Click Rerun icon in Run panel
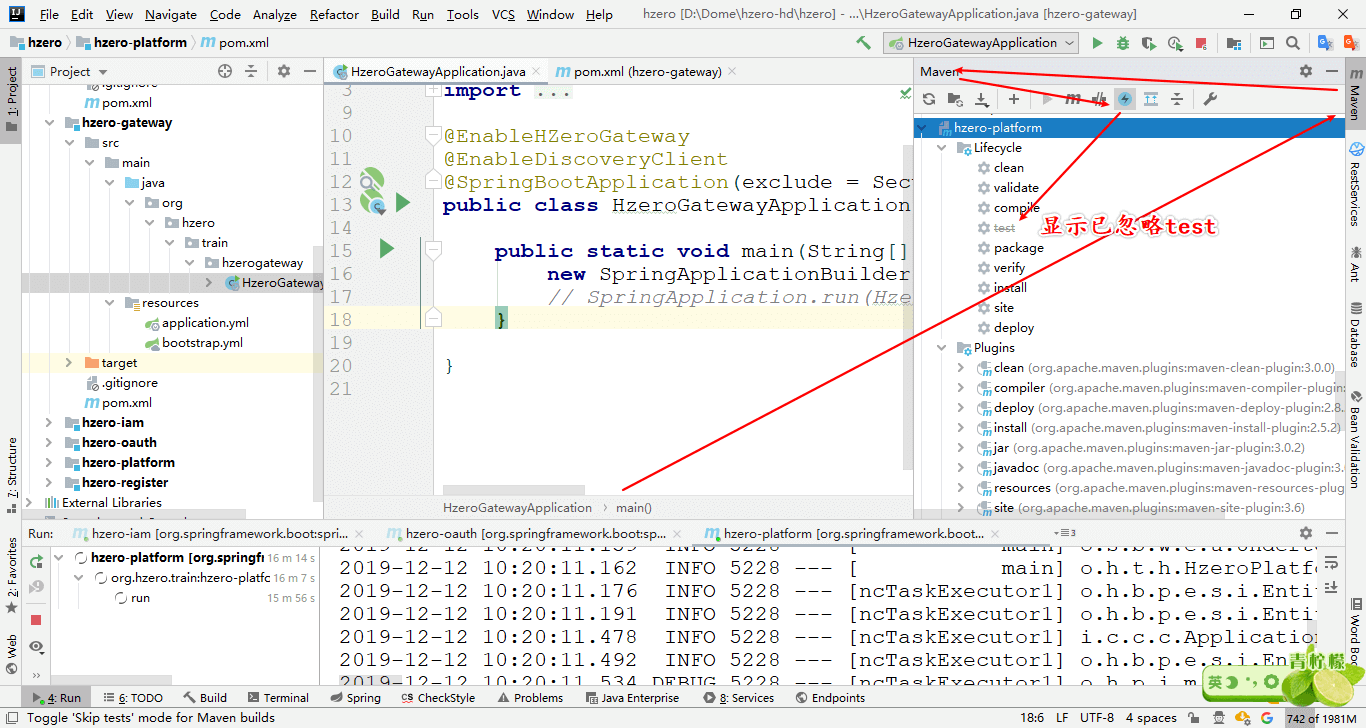This screenshot has height=728, width=1366. (x=36, y=561)
